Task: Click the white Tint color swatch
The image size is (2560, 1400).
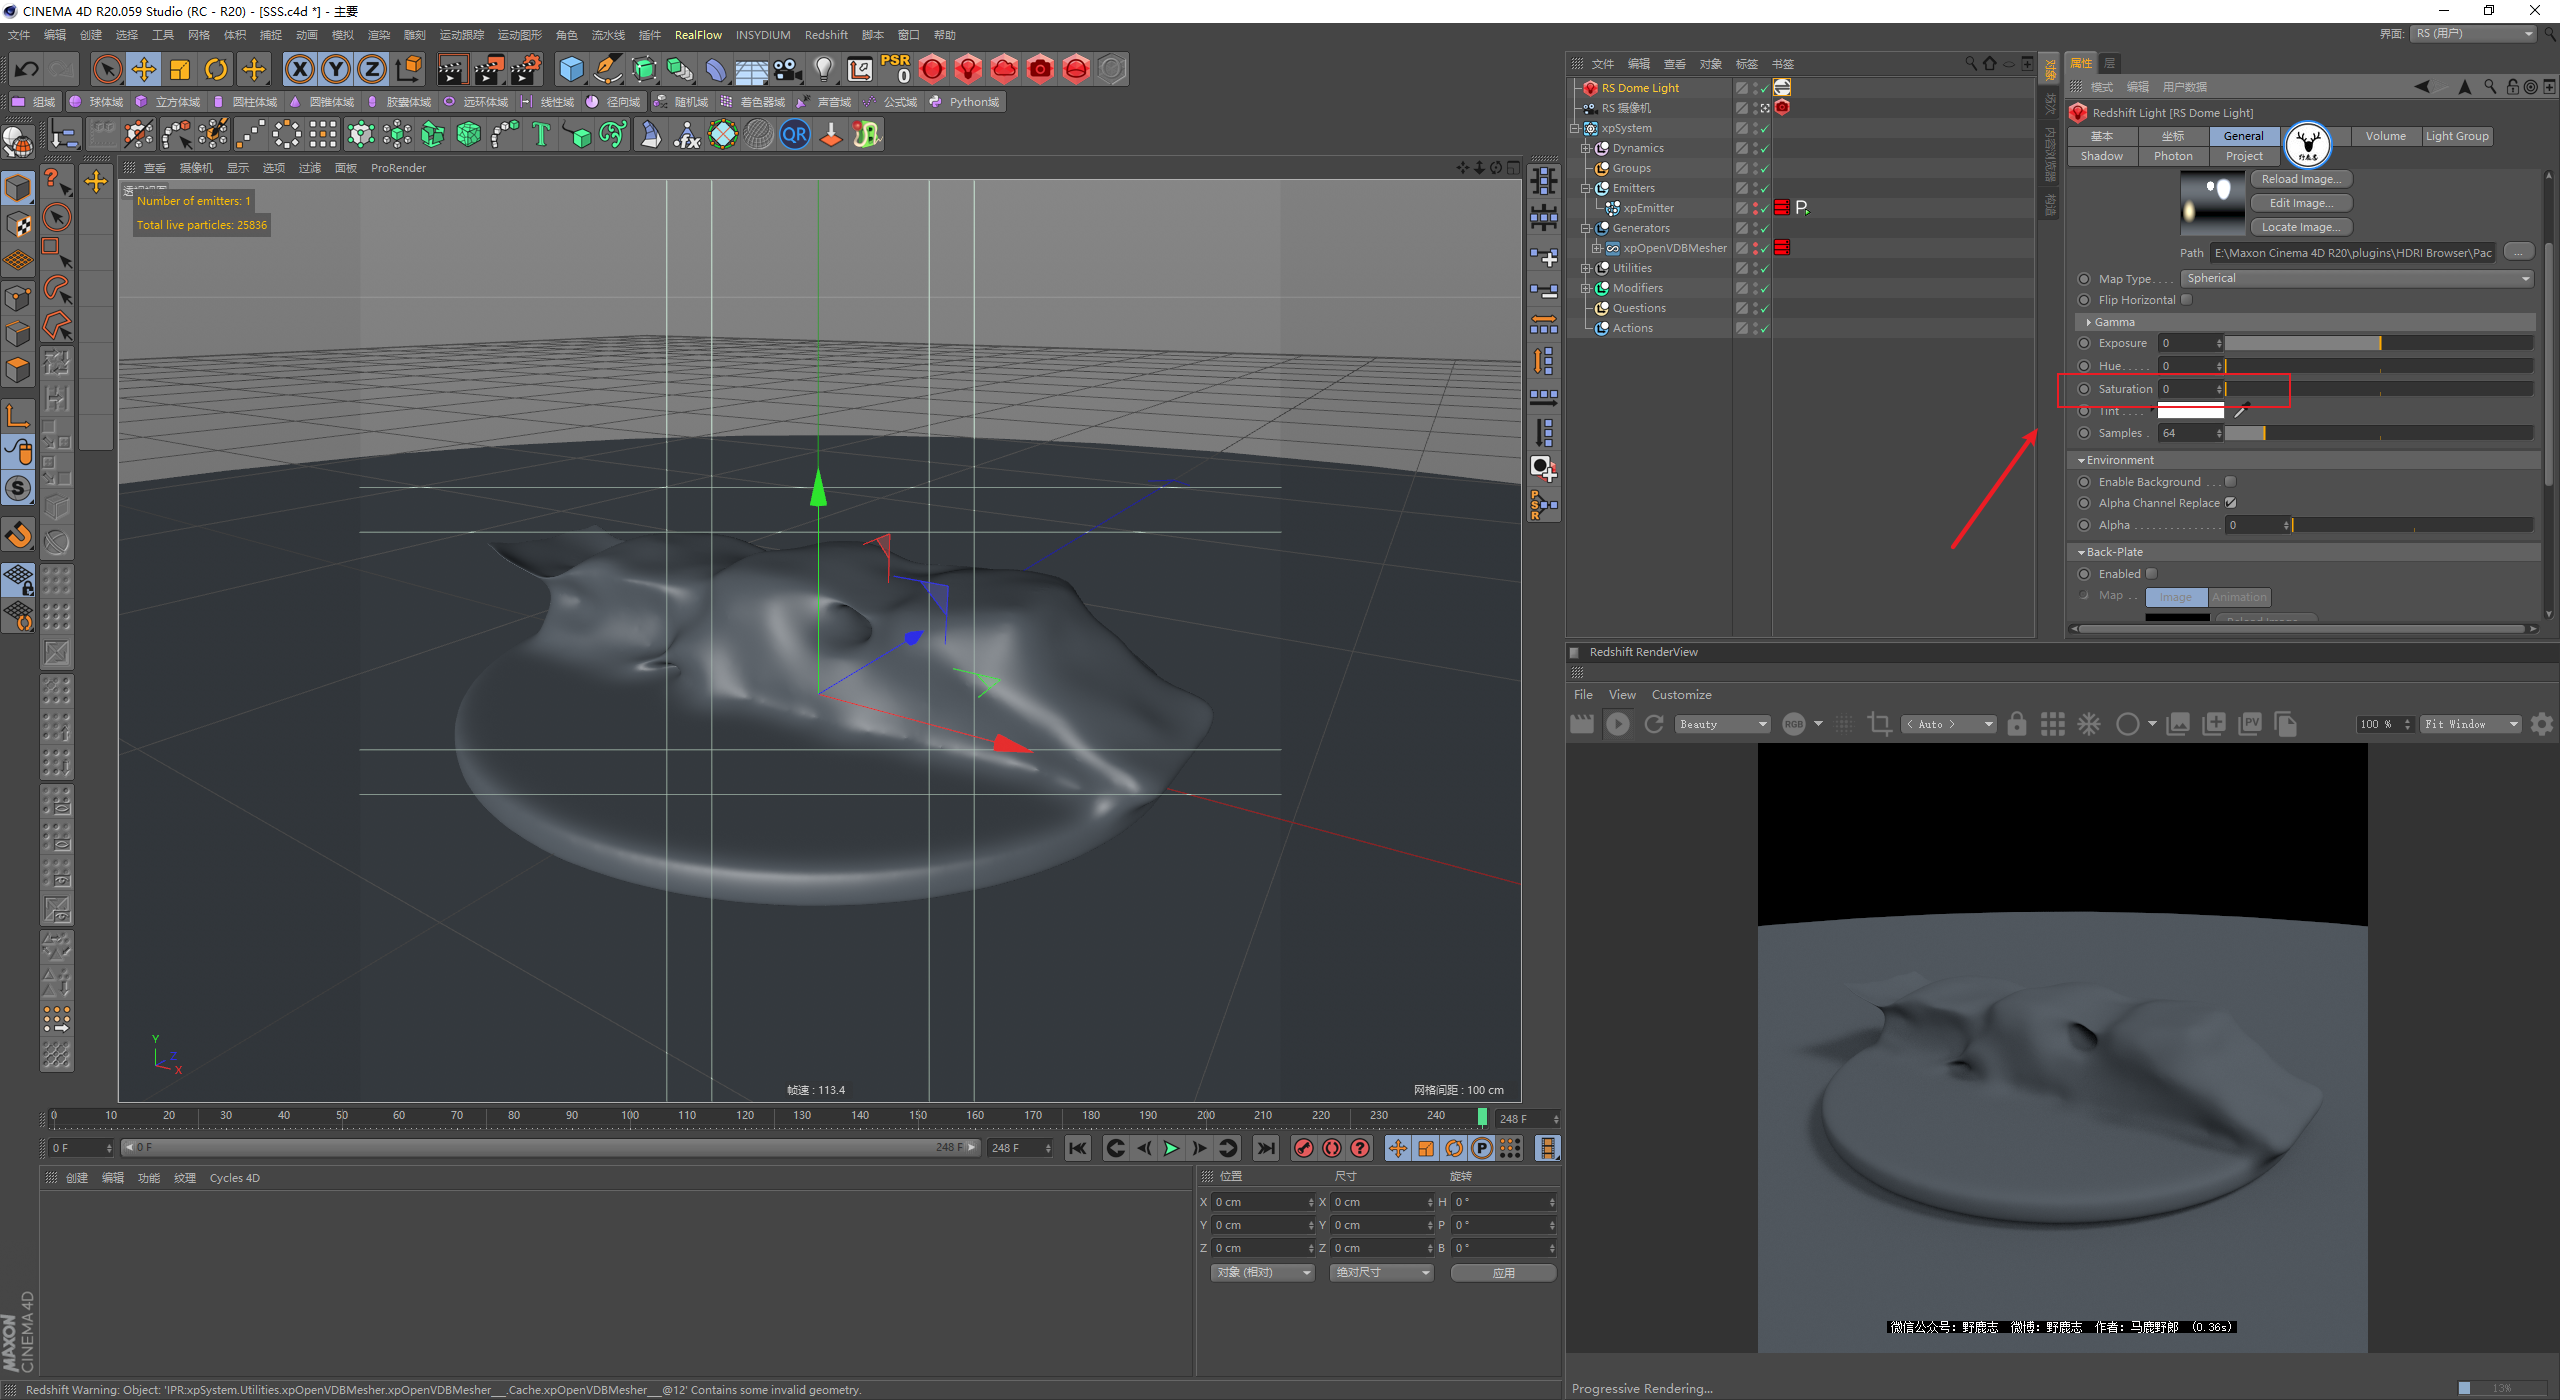Action: pyautogui.click(x=2190, y=411)
